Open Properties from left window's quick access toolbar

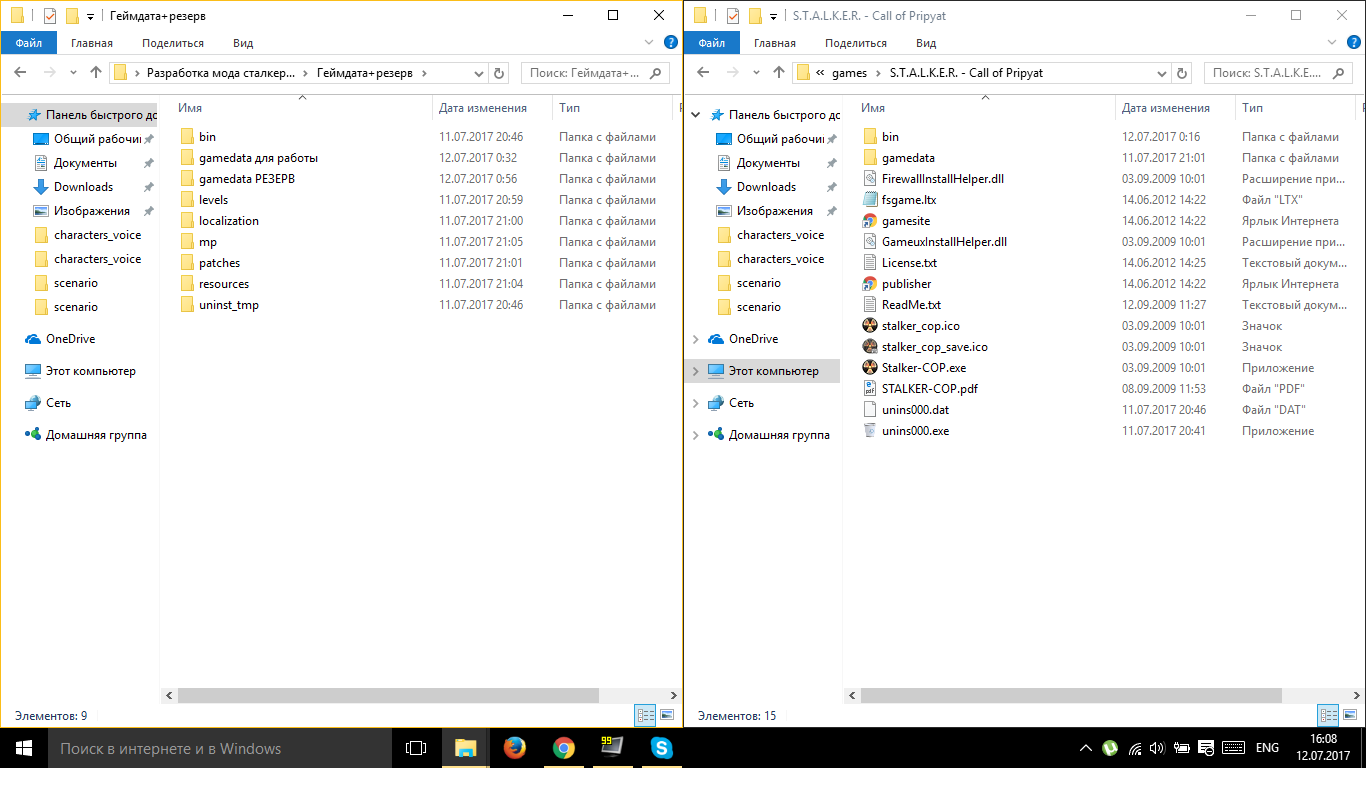(x=50, y=16)
